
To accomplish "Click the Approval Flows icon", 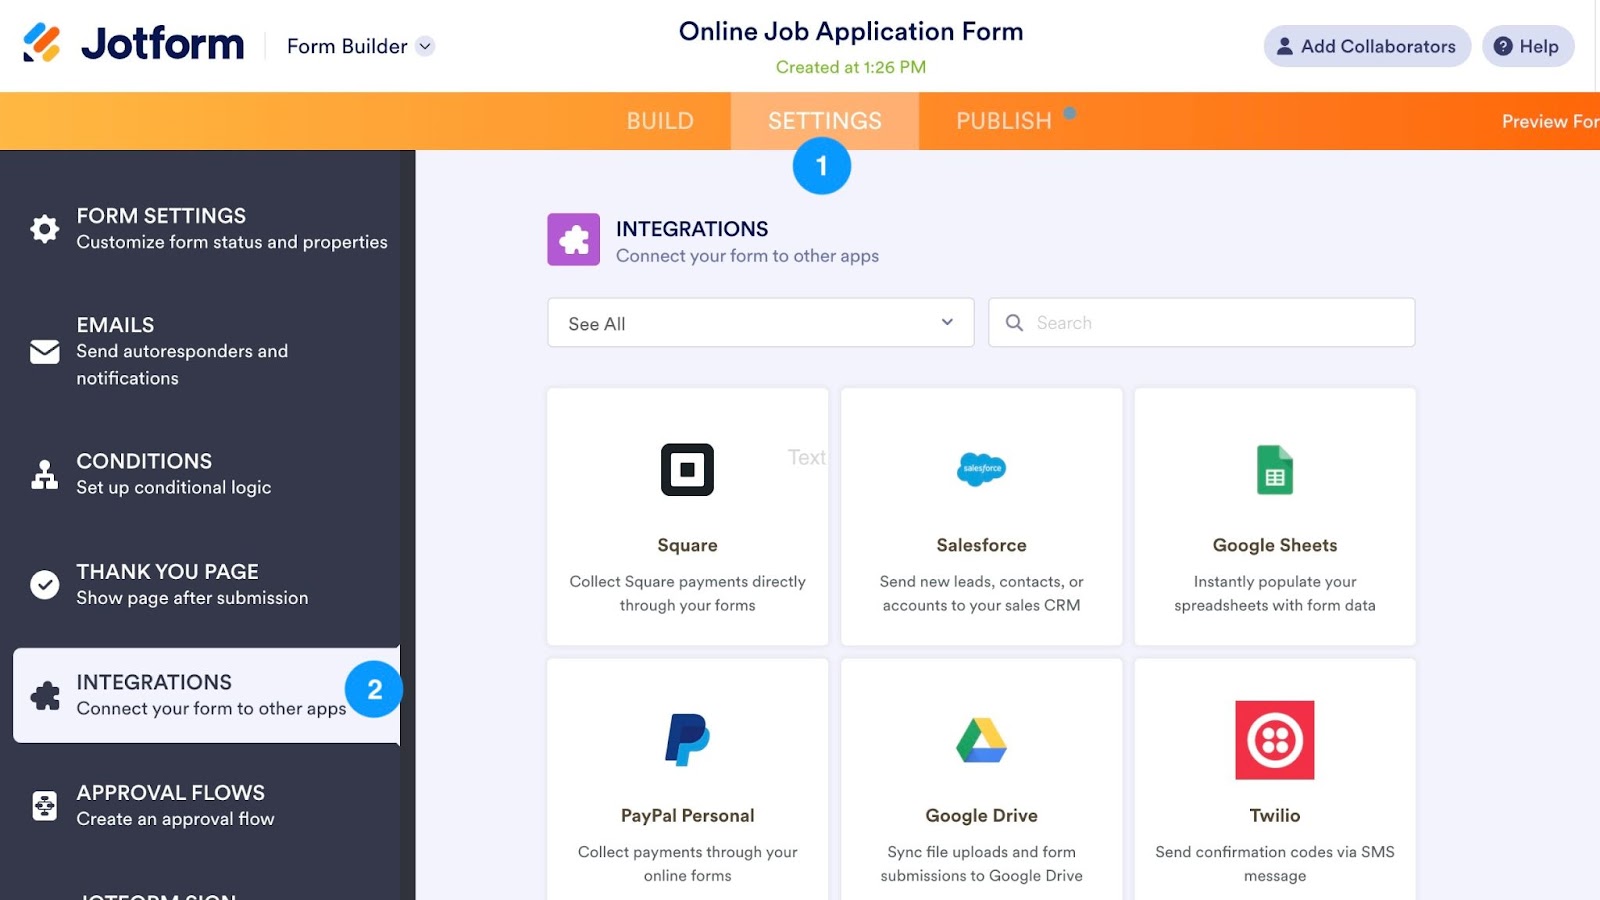I will [x=45, y=805].
